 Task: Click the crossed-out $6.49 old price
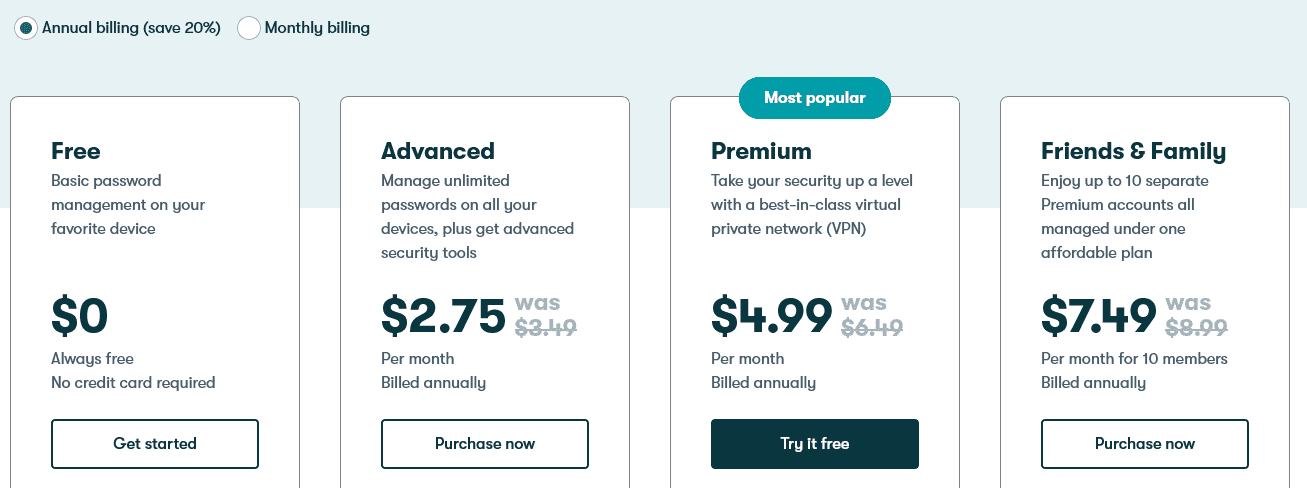[x=872, y=327]
